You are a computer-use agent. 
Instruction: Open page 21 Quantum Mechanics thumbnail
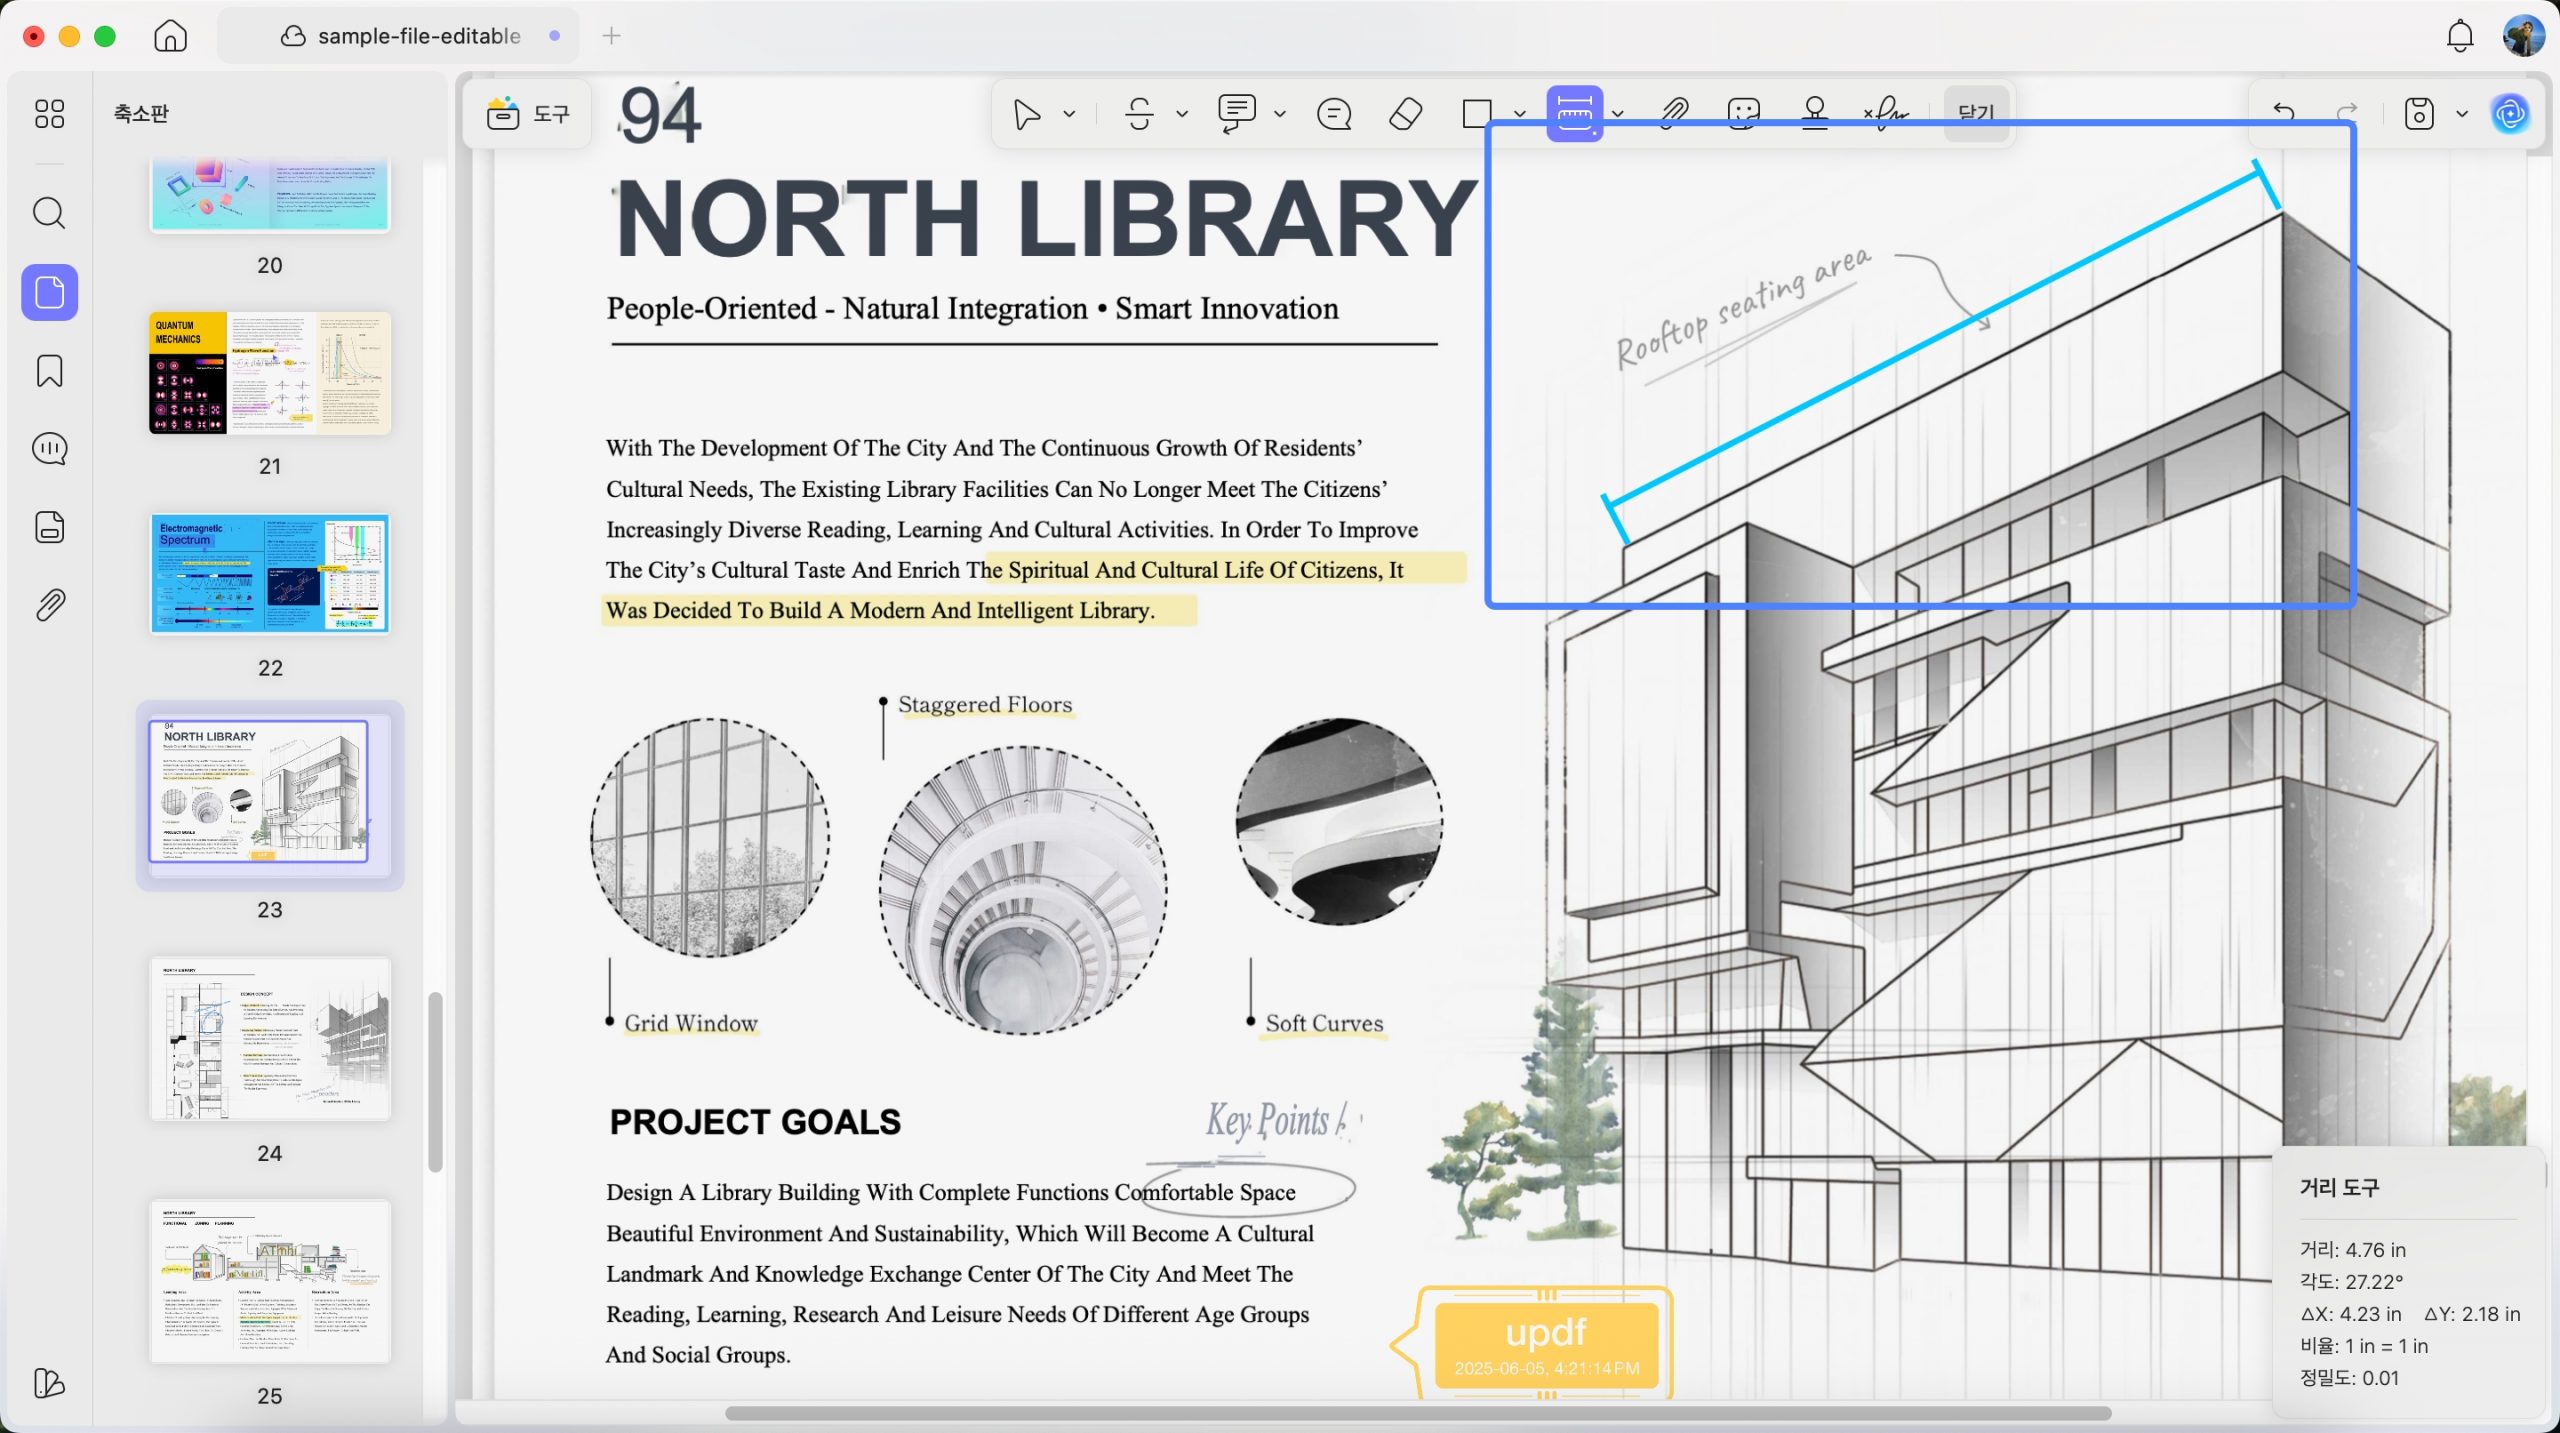point(270,373)
